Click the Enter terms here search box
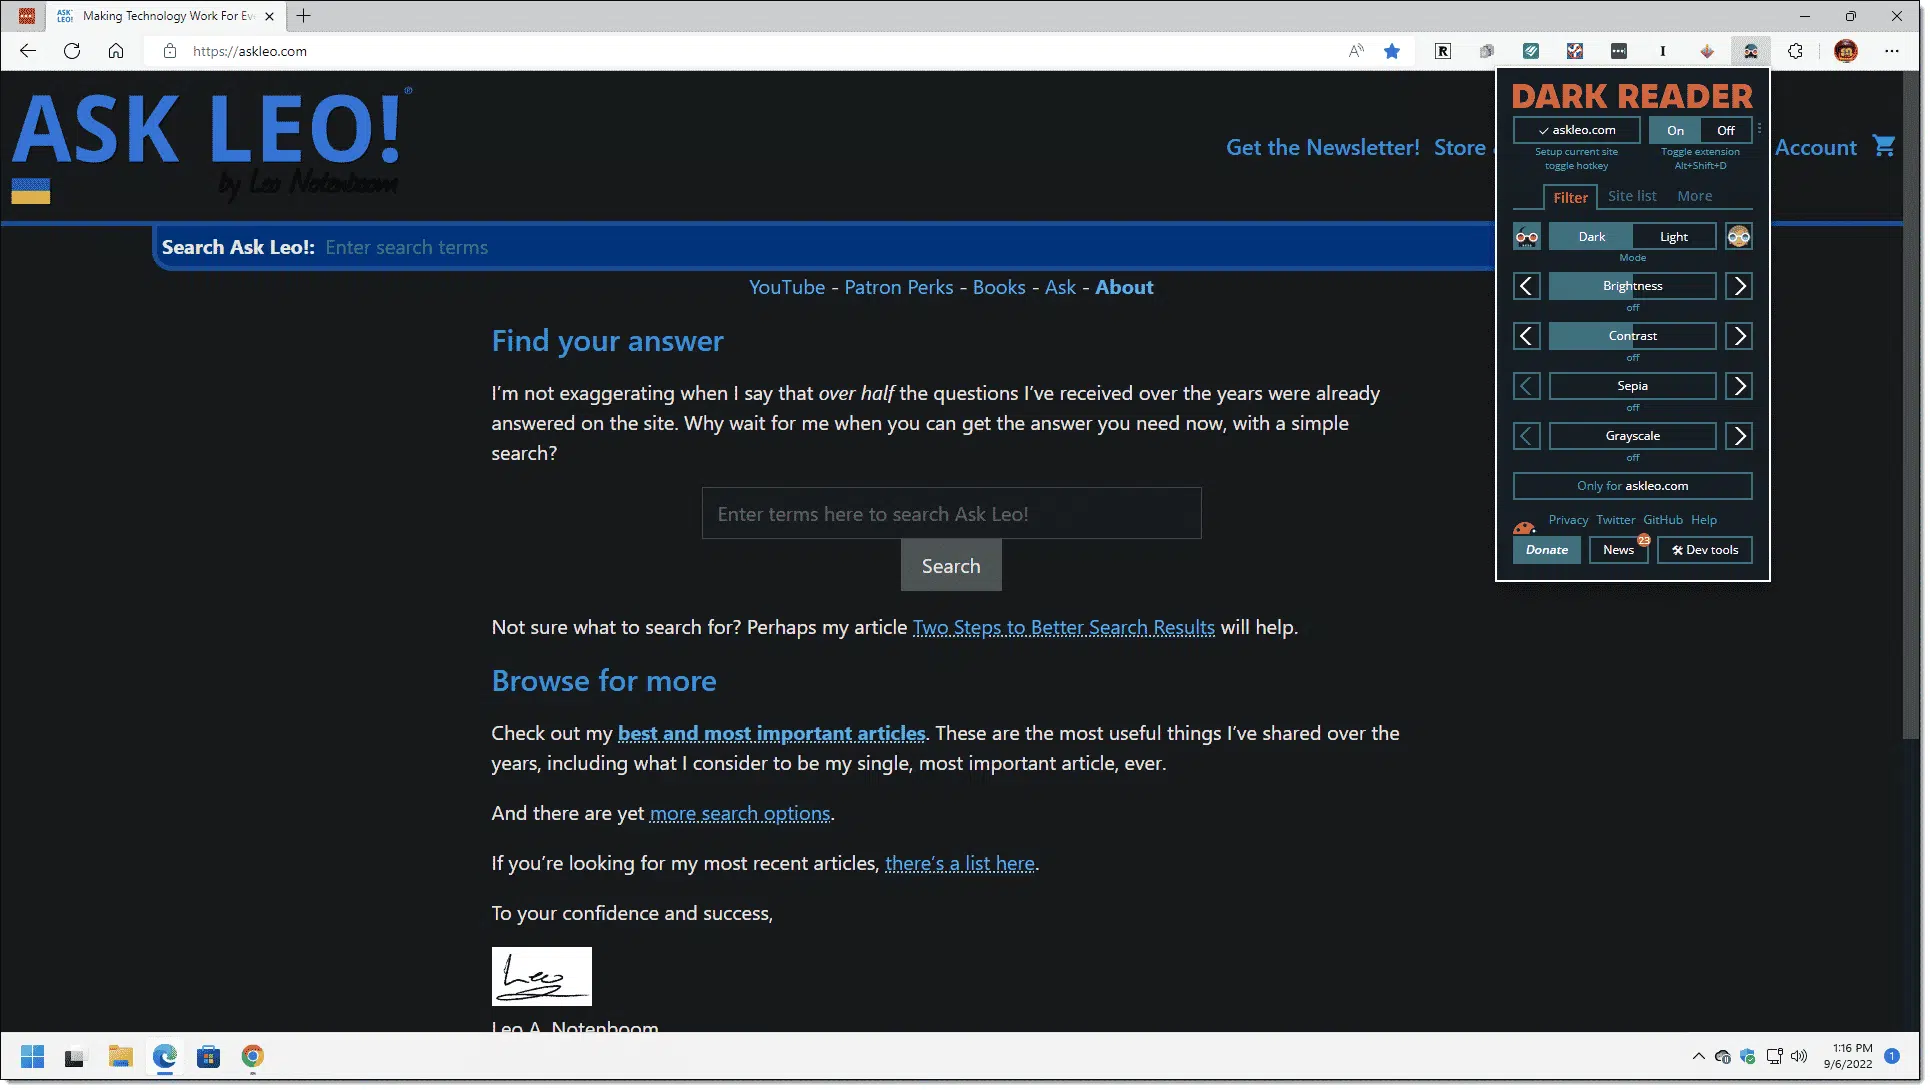This screenshot has width=1930, height=1090. tap(954, 515)
